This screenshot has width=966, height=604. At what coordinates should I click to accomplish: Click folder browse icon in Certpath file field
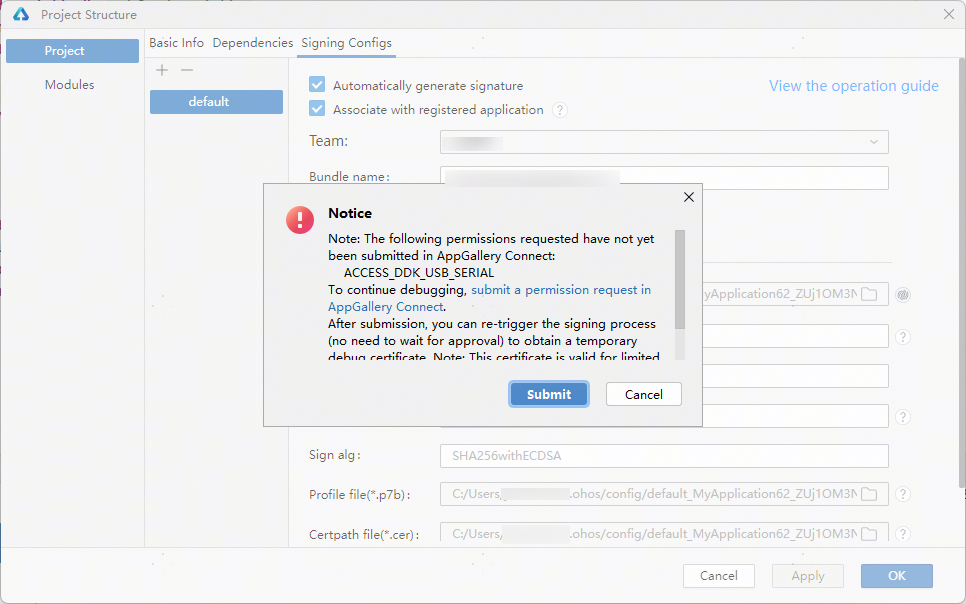[869, 534]
